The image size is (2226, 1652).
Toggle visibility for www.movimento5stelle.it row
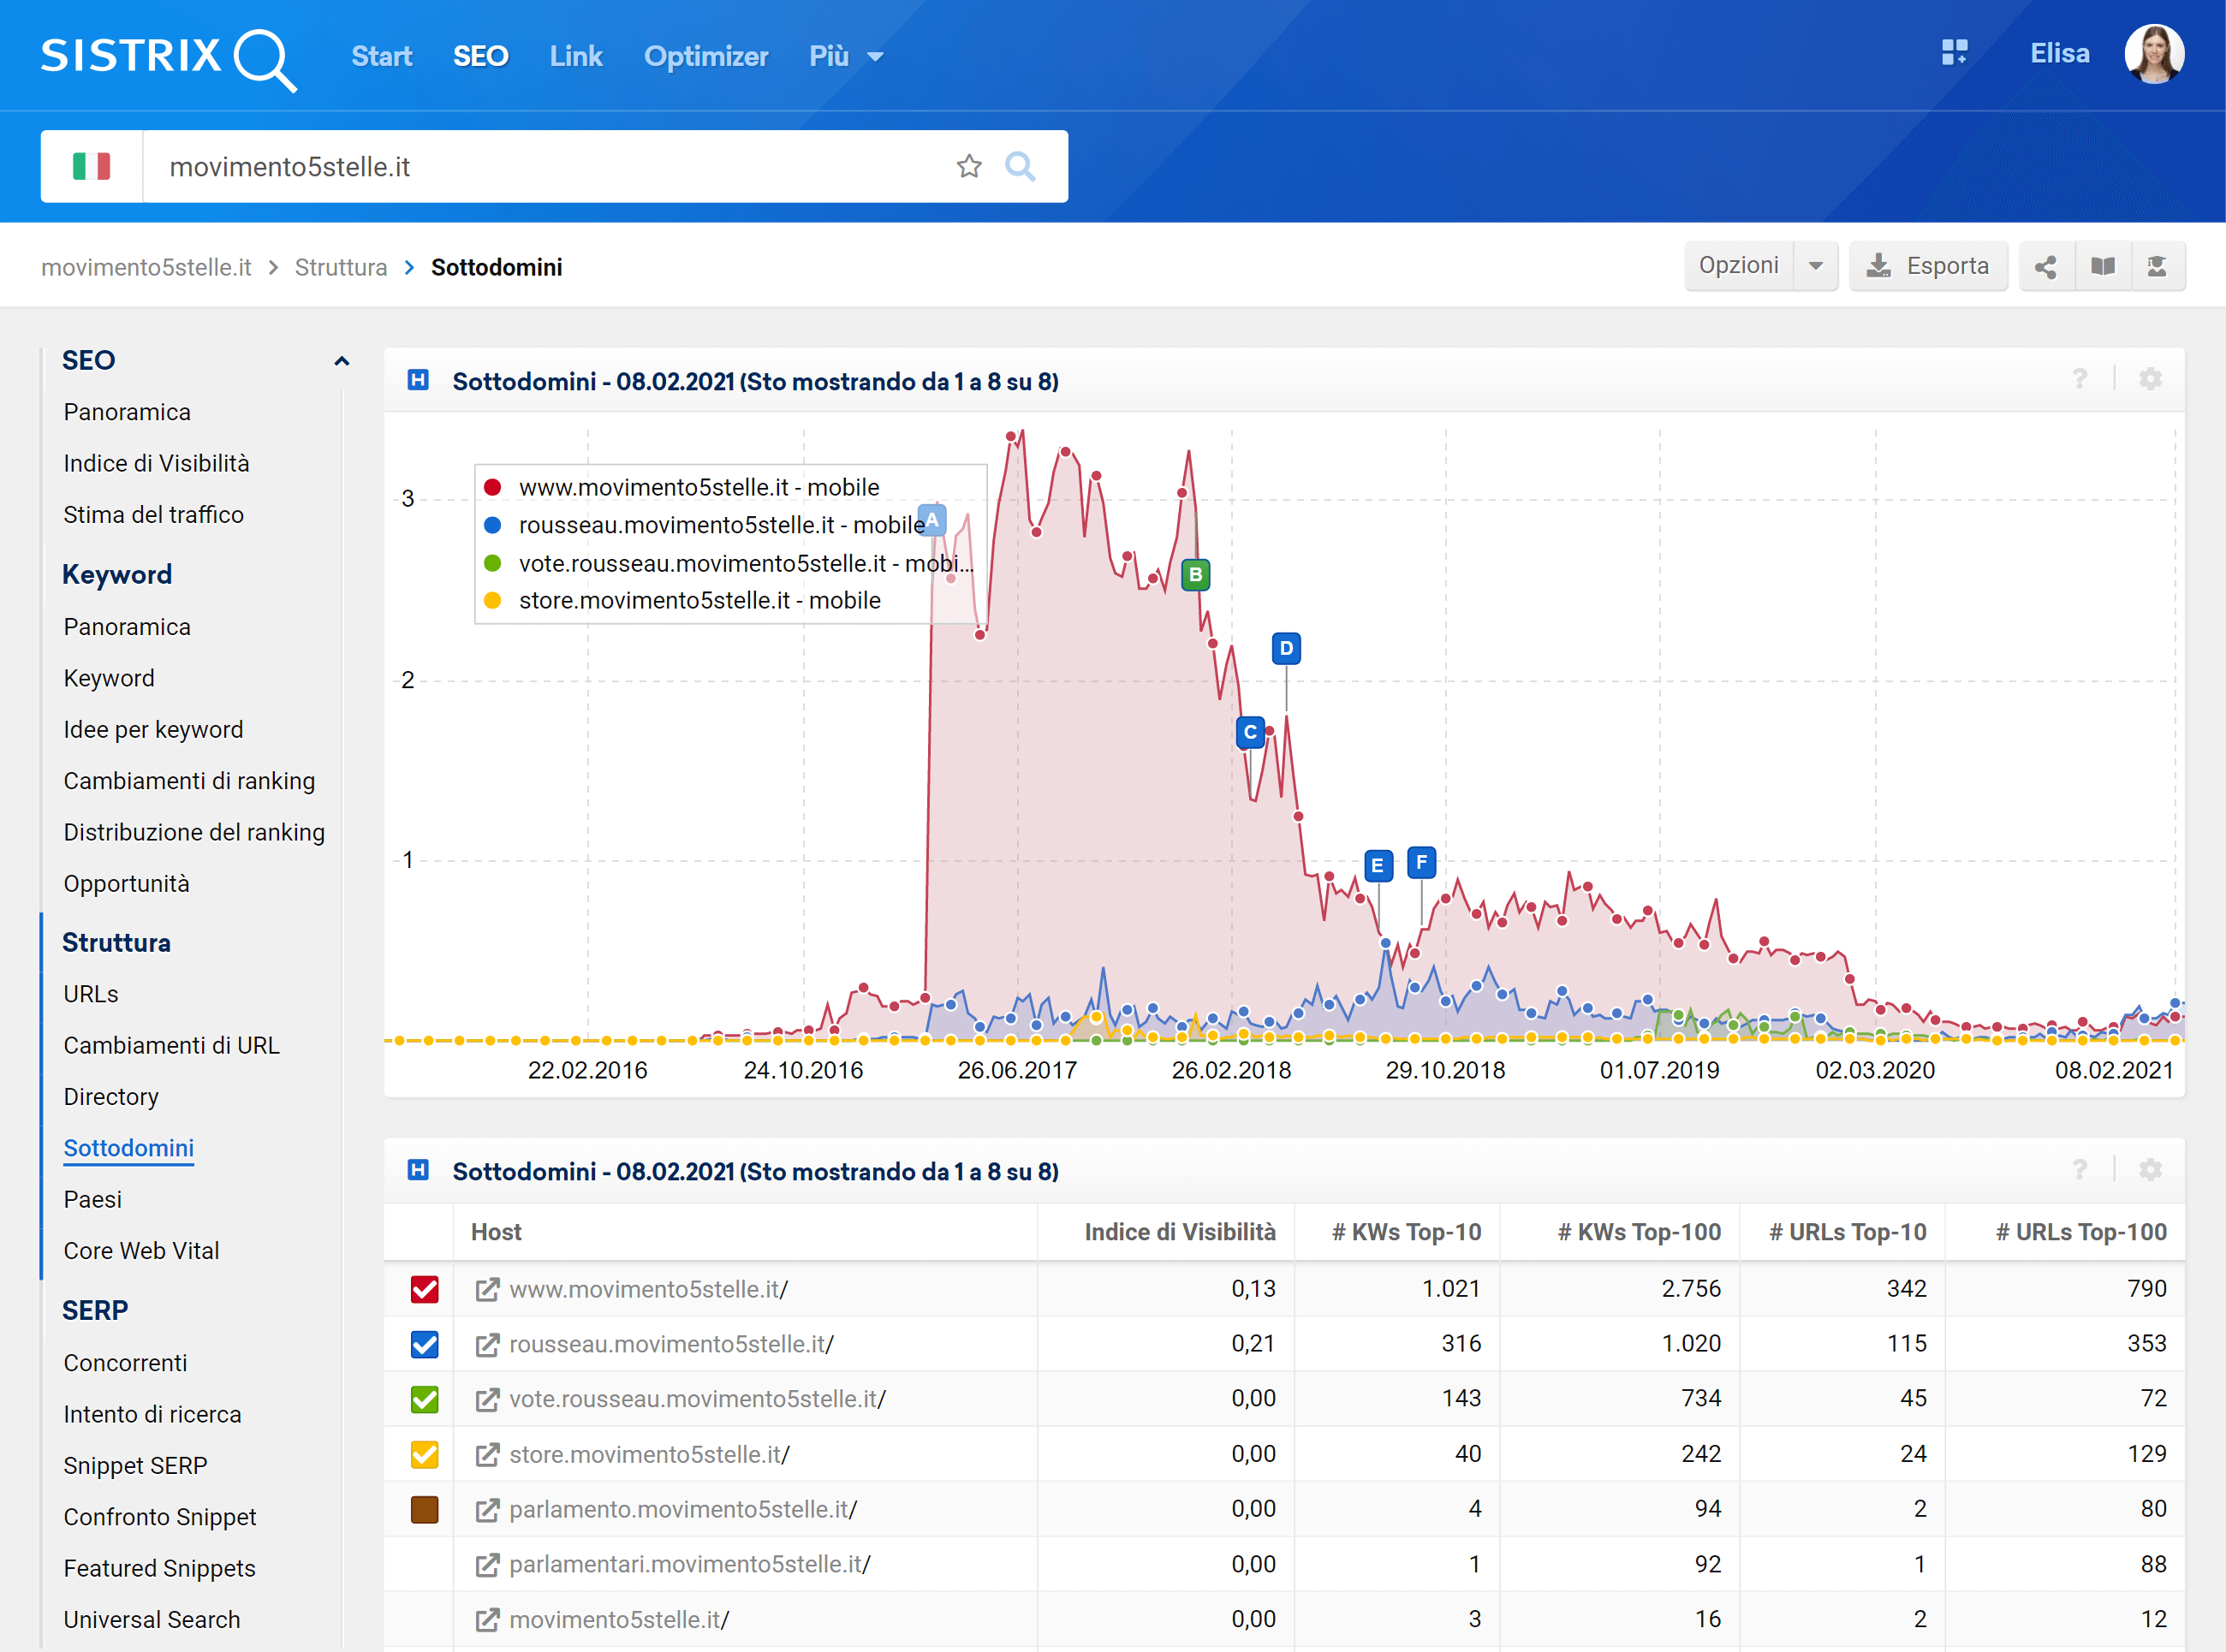click(x=427, y=1287)
